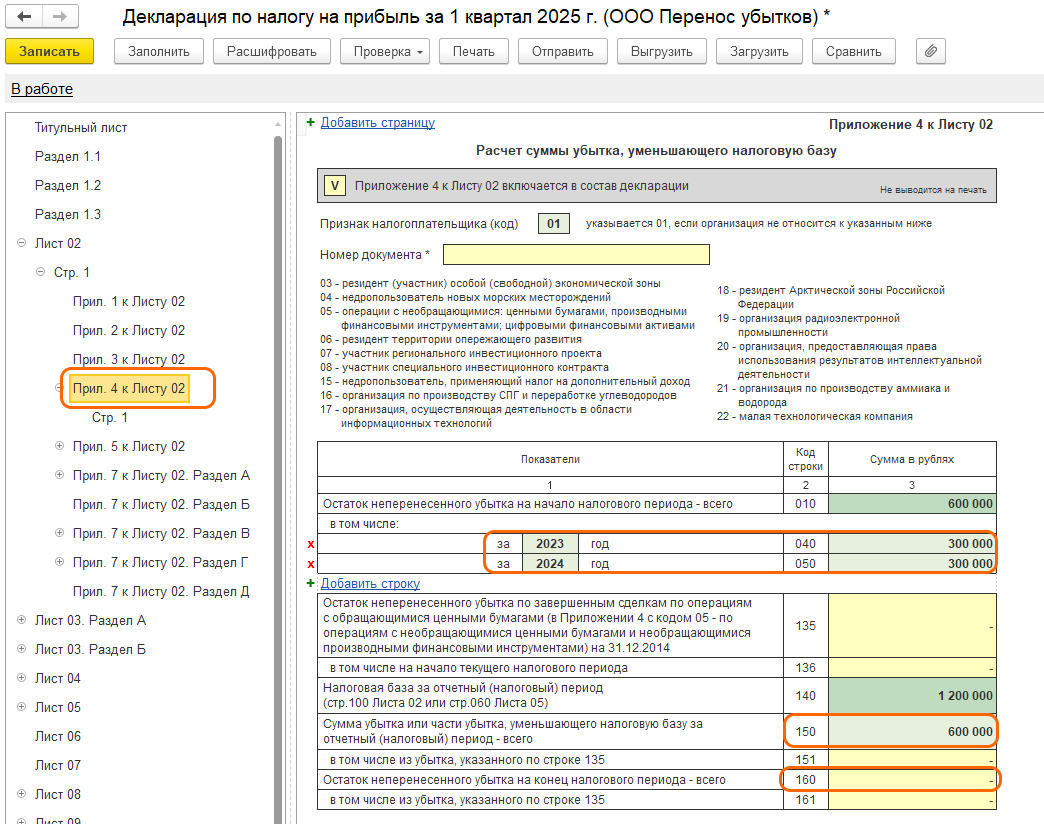Click green plus next to Добавить страницу

tap(310, 123)
